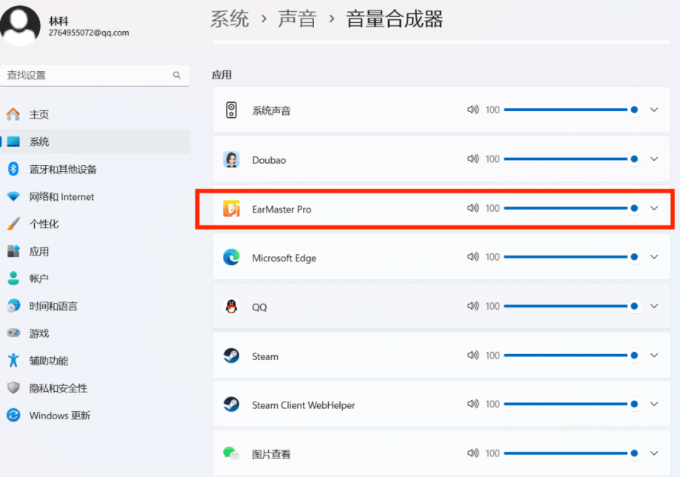Mute Doubao using its speaker icon
The image size is (680, 477).
pos(473,159)
